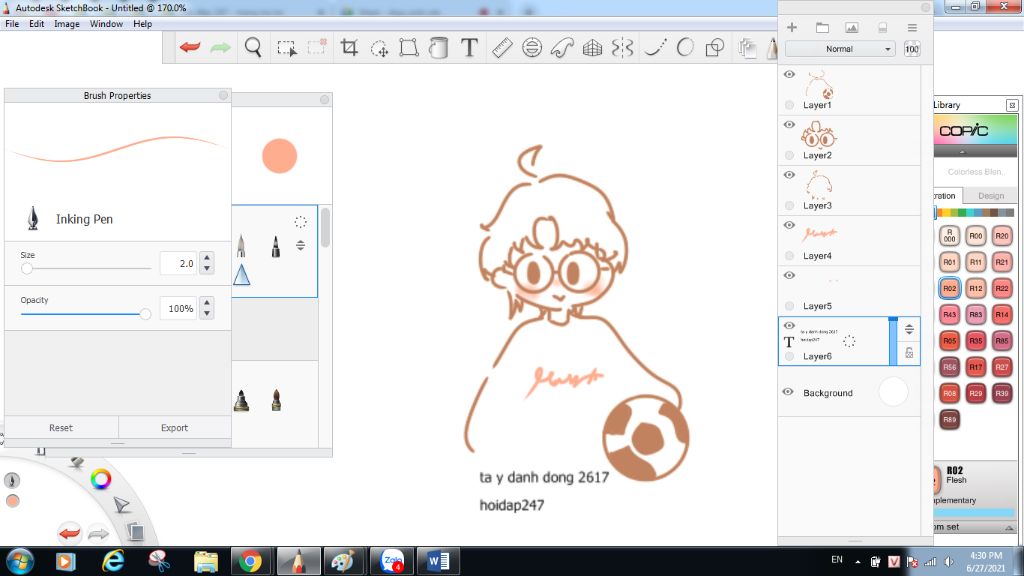Screen dimensions: 1024x576
Task: Hide Layer6 using its eye icon
Action: 789,325
